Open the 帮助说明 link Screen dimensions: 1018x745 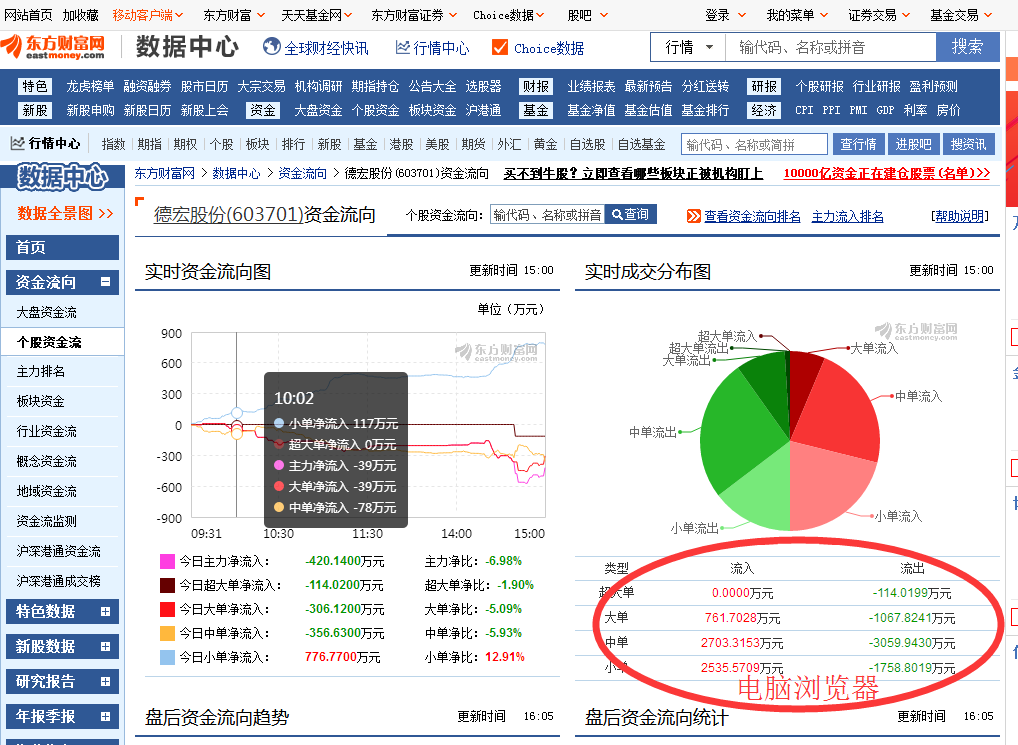(x=960, y=216)
